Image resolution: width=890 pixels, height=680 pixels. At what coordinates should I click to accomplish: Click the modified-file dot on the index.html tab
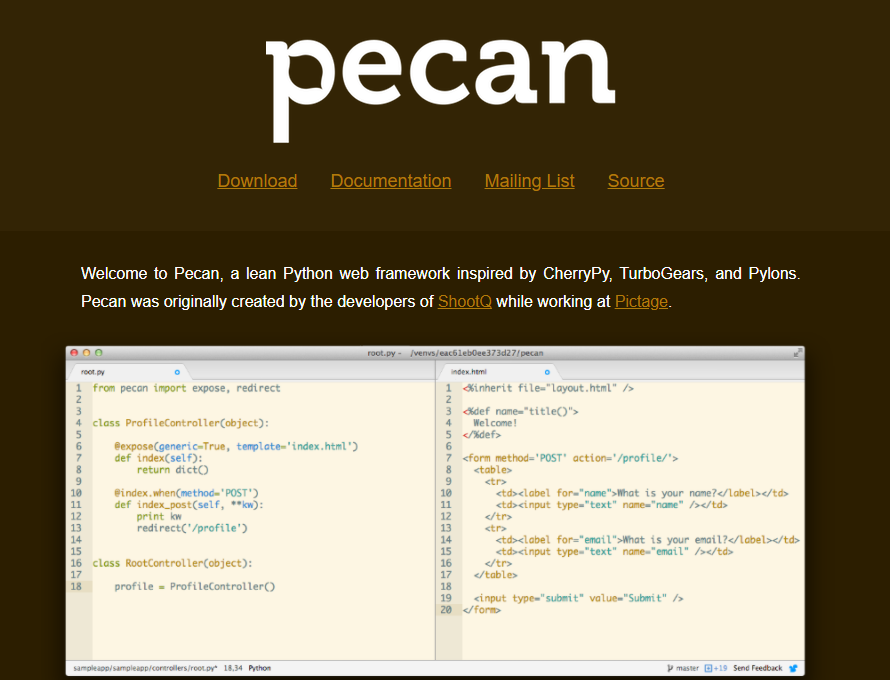547,370
